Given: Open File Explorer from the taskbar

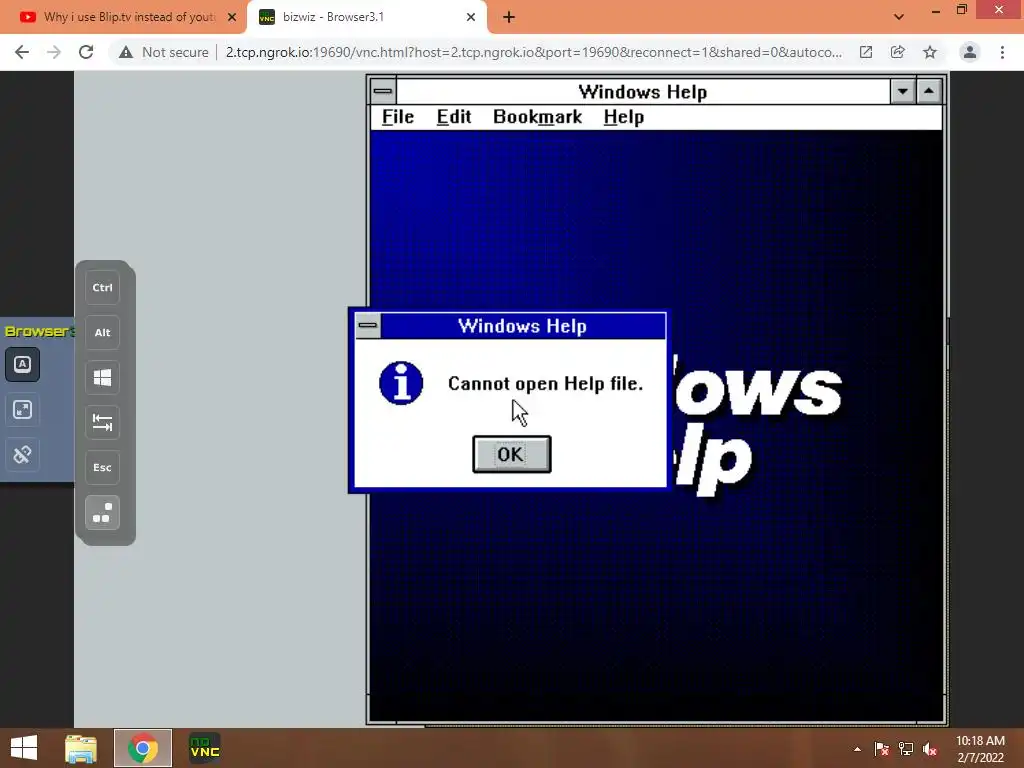Looking at the screenshot, I should click(81, 748).
